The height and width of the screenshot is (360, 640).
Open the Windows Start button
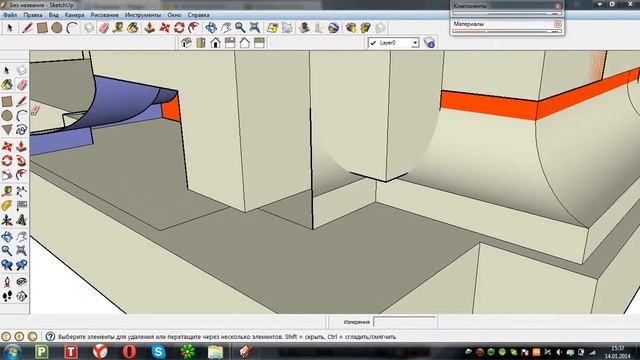pyautogui.click(x=12, y=352)
